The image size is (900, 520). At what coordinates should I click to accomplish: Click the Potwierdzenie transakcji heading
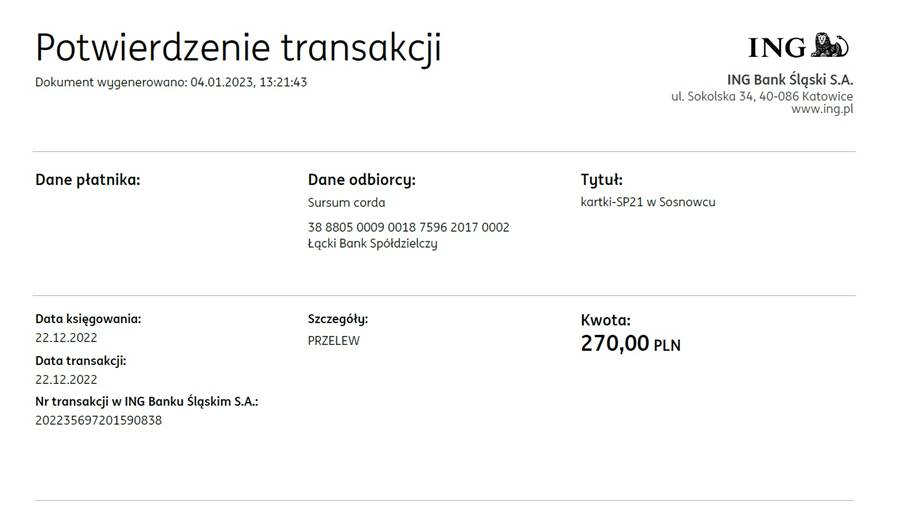coord(238,47)
